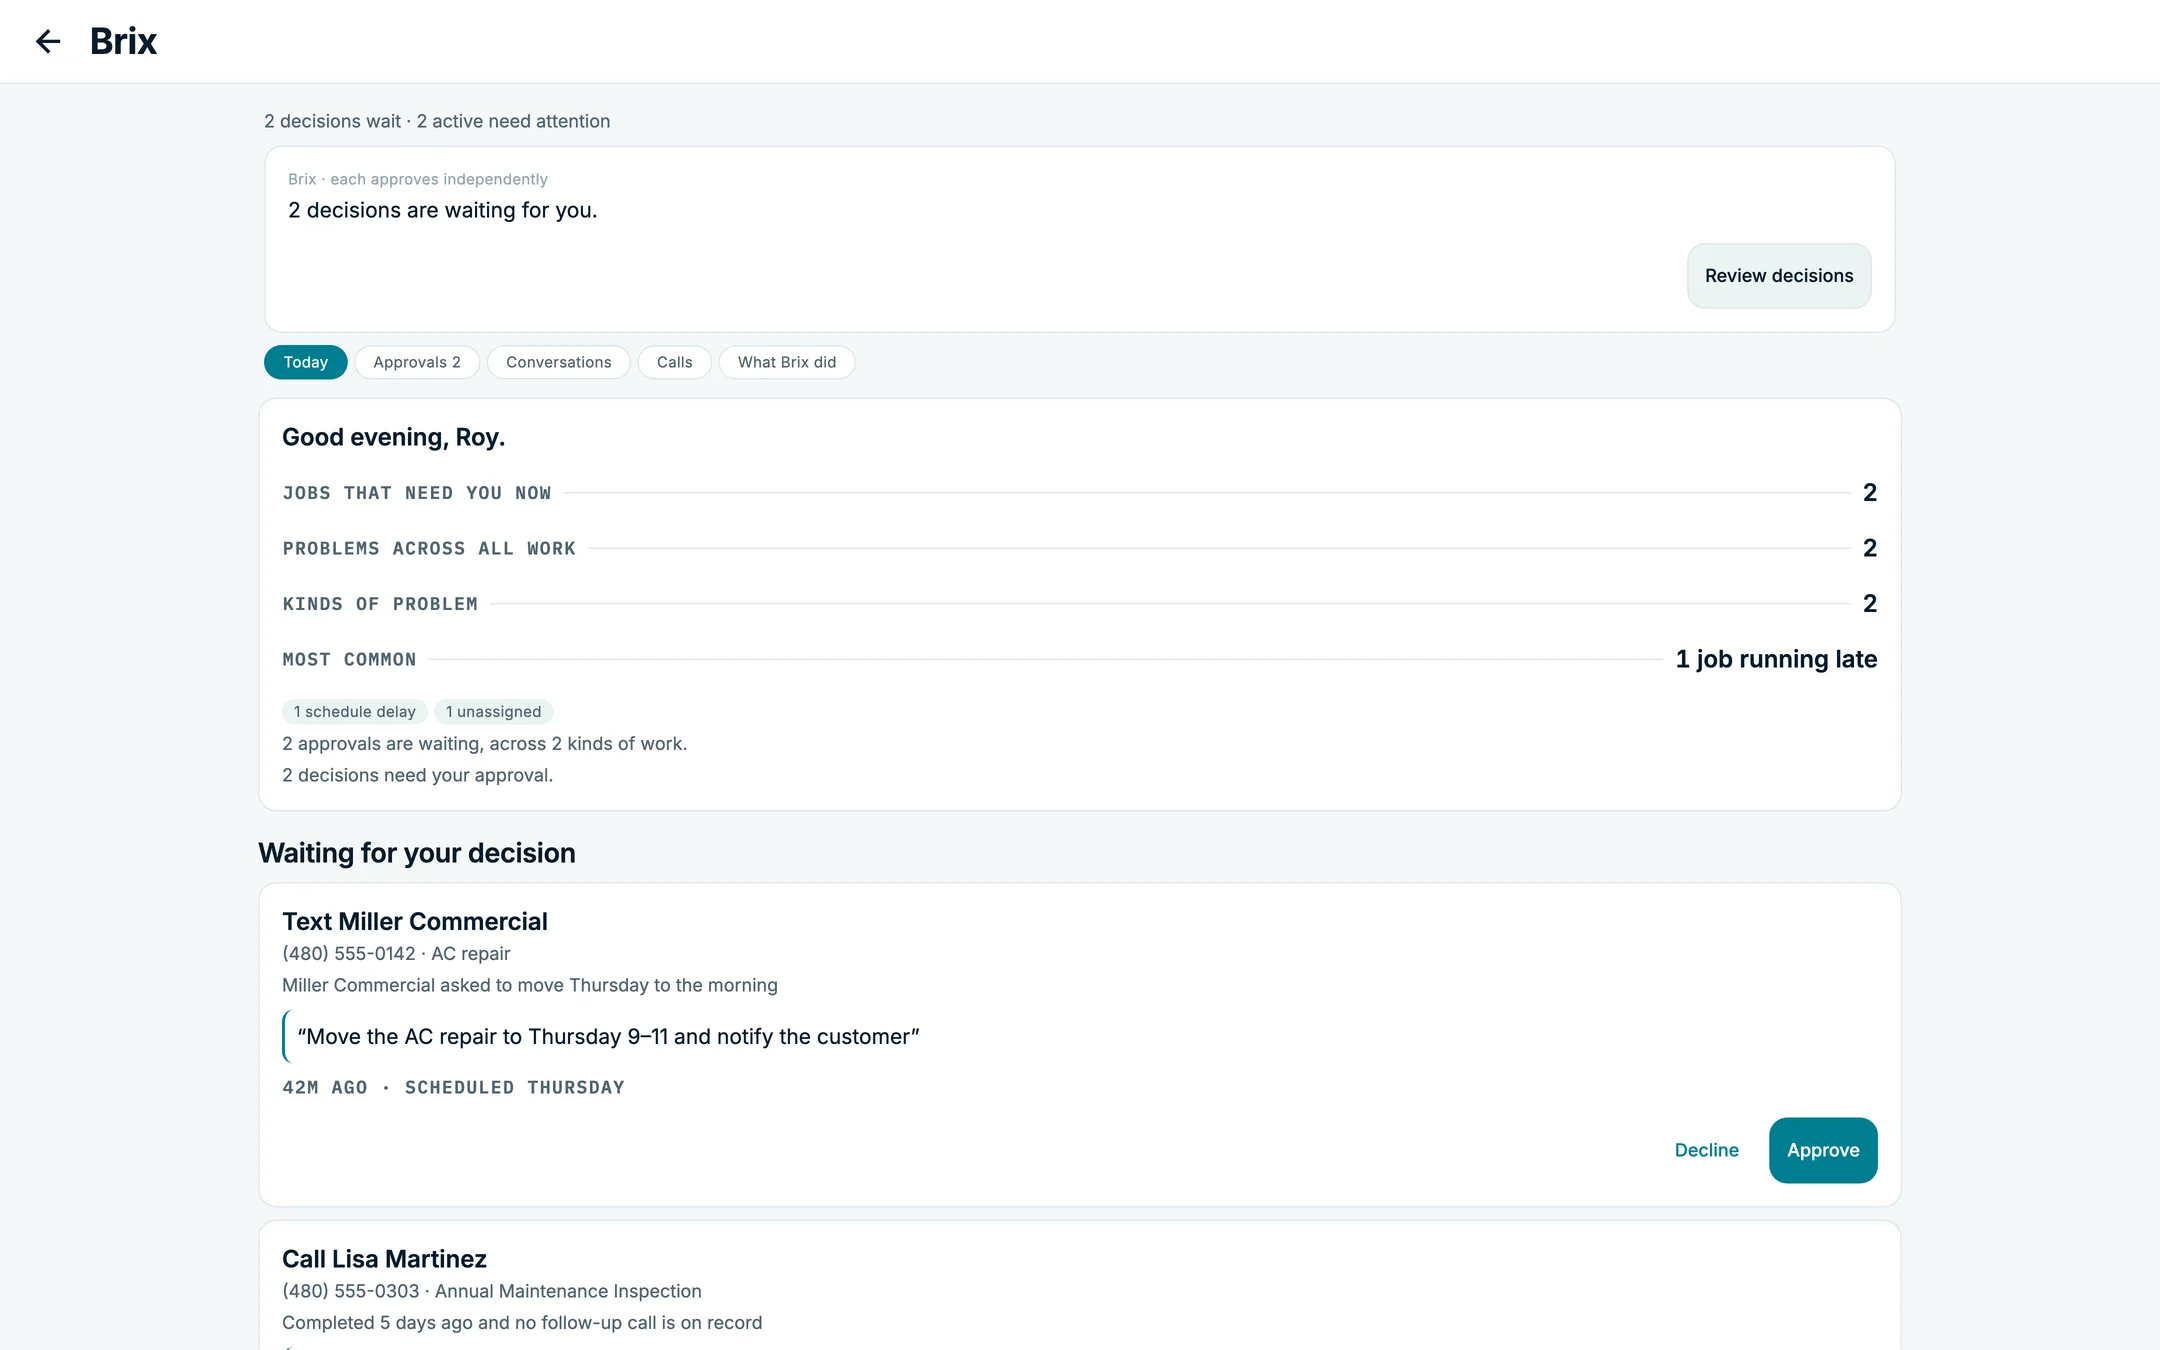Click Brix each approves independently caption

(x=418, y=179)
